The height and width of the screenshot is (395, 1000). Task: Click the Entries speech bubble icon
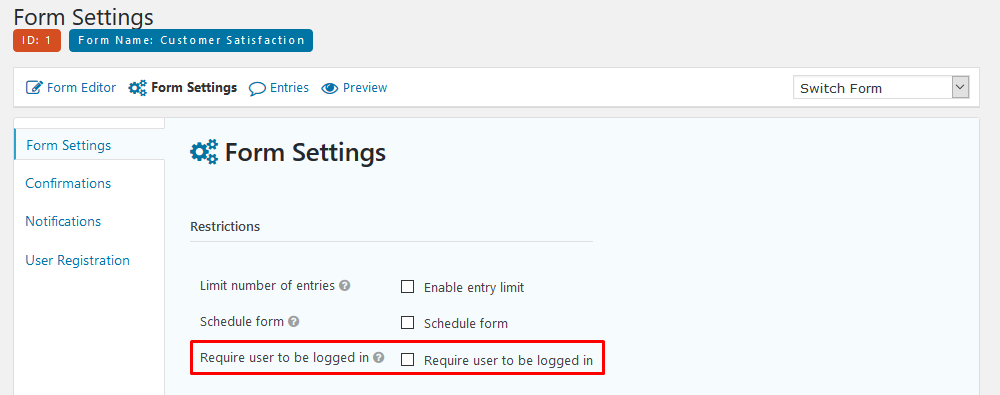pyautogui.click(x=257, y=88)
